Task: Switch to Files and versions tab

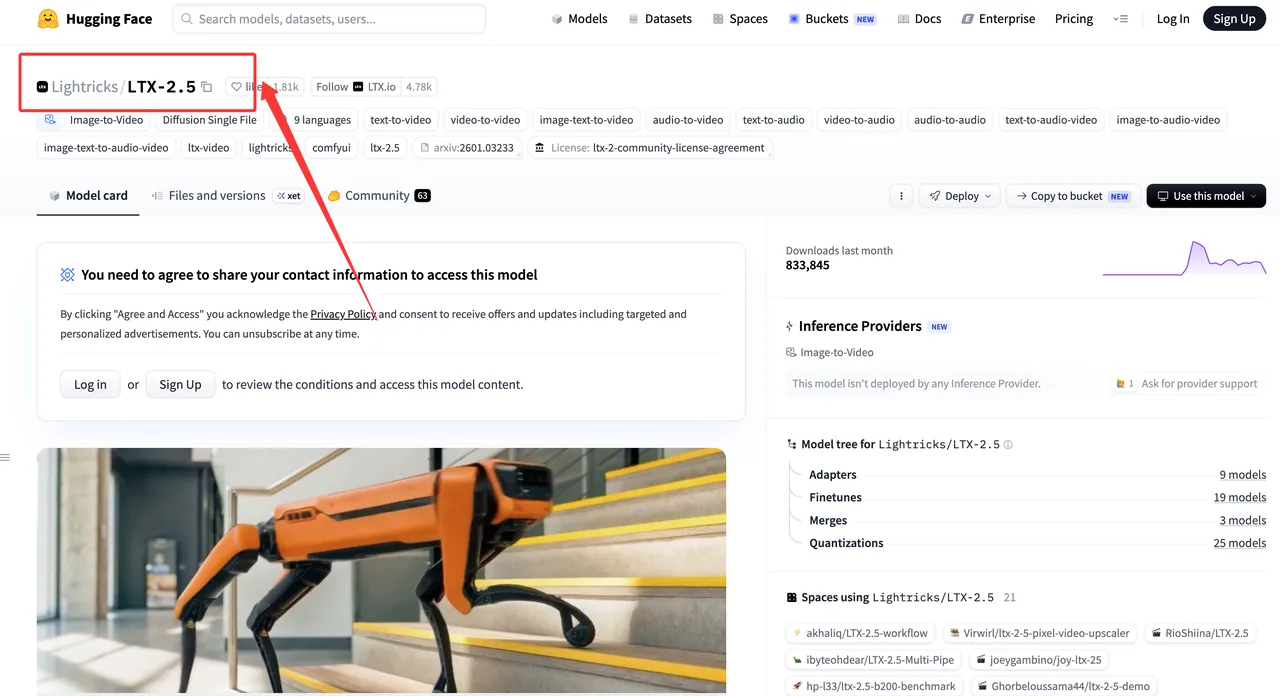Action: click(226, 196)
